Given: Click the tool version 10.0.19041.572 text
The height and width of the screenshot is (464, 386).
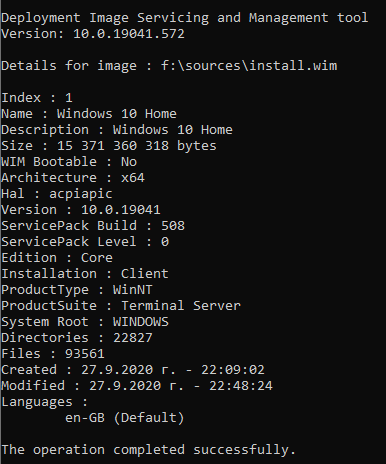Looking at the screenshot, I should (129, 34).
